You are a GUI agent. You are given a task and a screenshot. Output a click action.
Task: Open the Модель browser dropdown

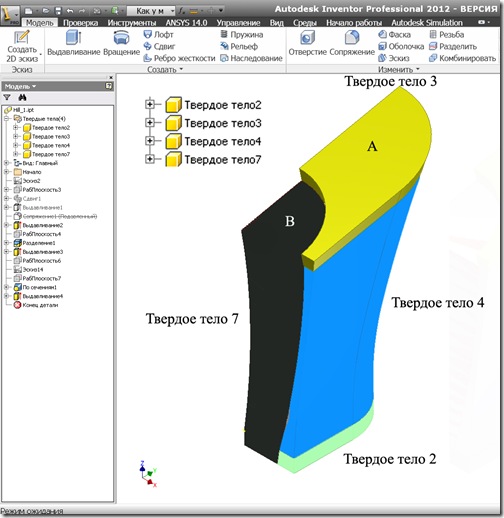pyautogui.click(x=20, y=86)
